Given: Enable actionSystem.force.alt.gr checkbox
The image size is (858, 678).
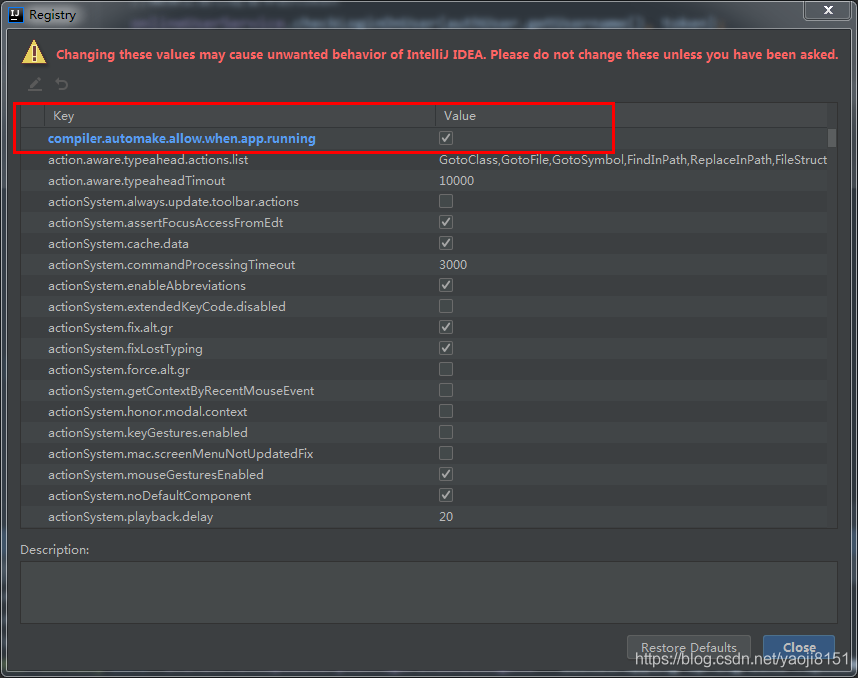Looking at the screenshot, I should coord(446,370).
